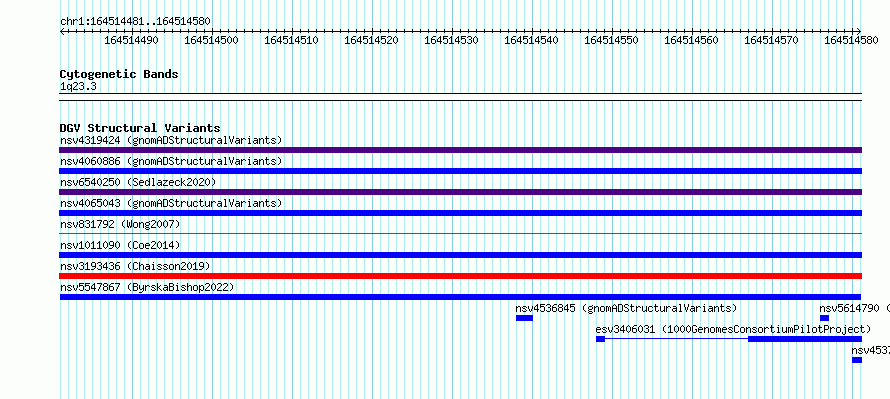Click the 1q23.3 cytogenetic band bar

460,96
